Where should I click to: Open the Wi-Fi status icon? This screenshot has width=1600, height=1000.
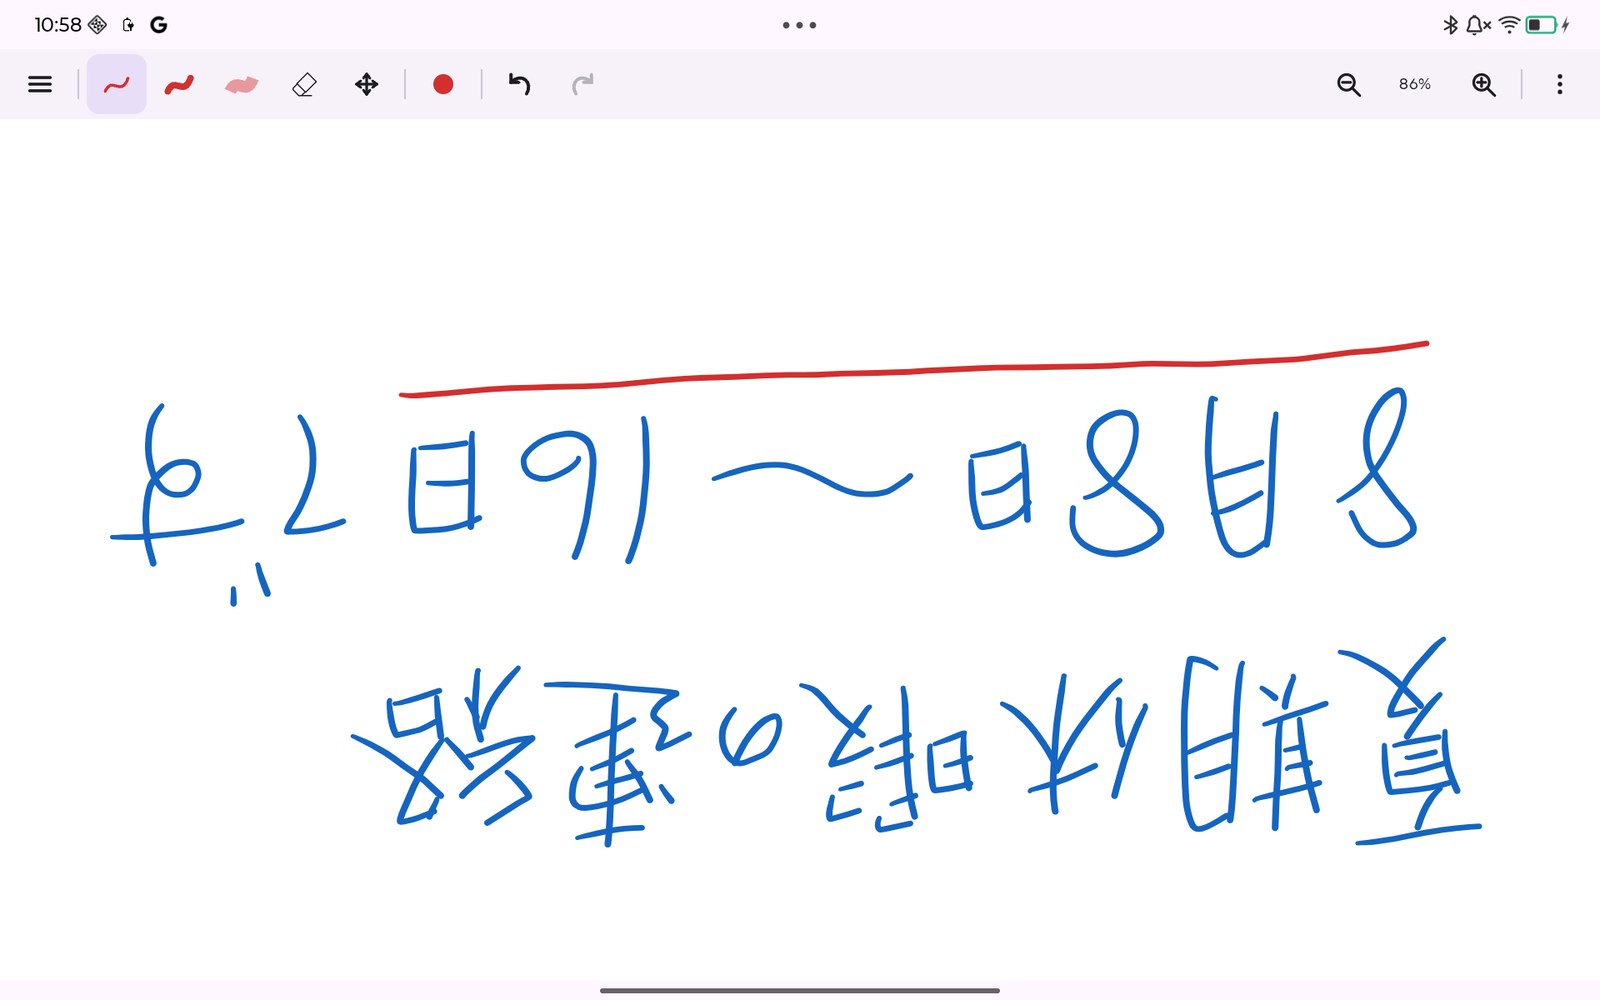tap(1509, 25)
